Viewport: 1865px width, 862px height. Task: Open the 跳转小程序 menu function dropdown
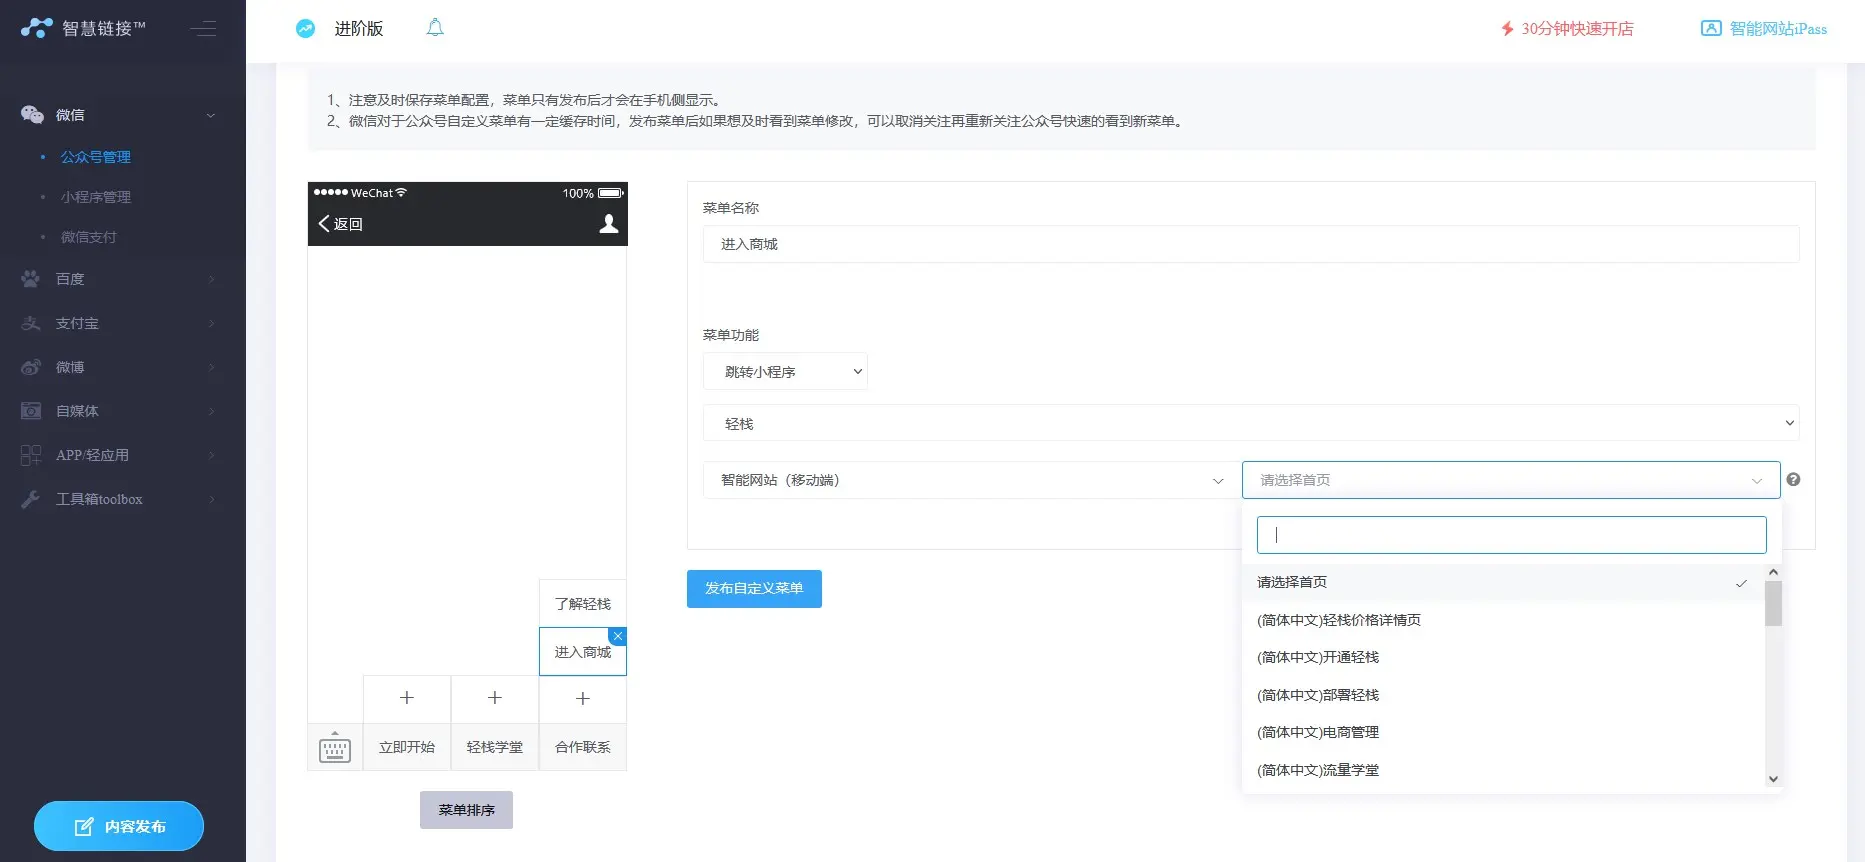785,372
